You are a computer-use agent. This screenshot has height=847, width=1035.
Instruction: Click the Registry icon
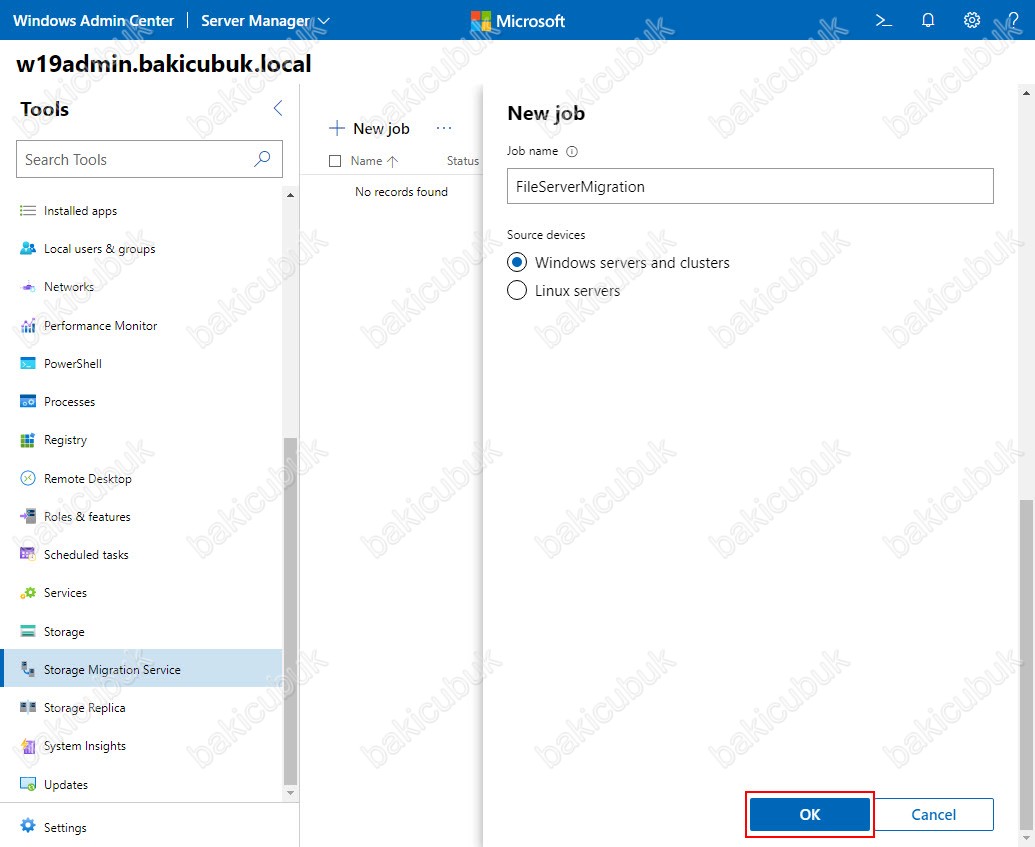[x=28, y=440]
